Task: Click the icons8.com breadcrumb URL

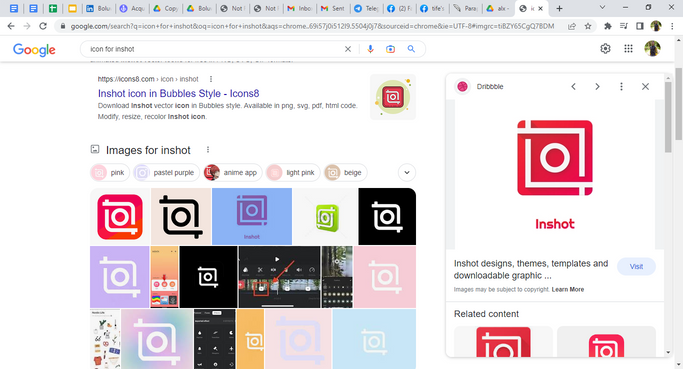Action: 148,79
